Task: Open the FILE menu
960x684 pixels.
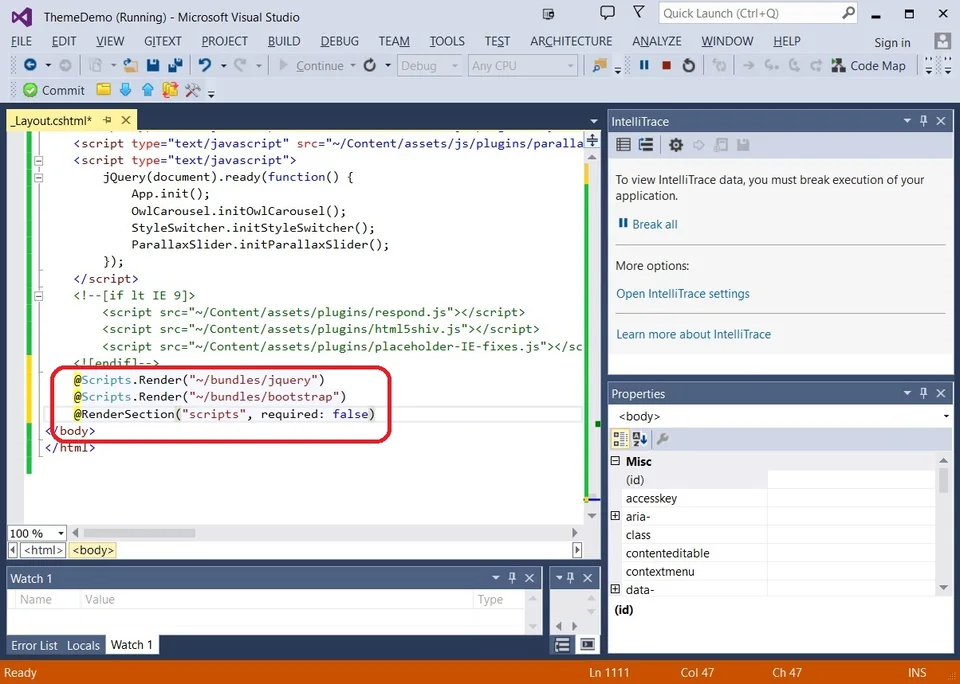Action: pyautogui.click(x=21, y=41)
